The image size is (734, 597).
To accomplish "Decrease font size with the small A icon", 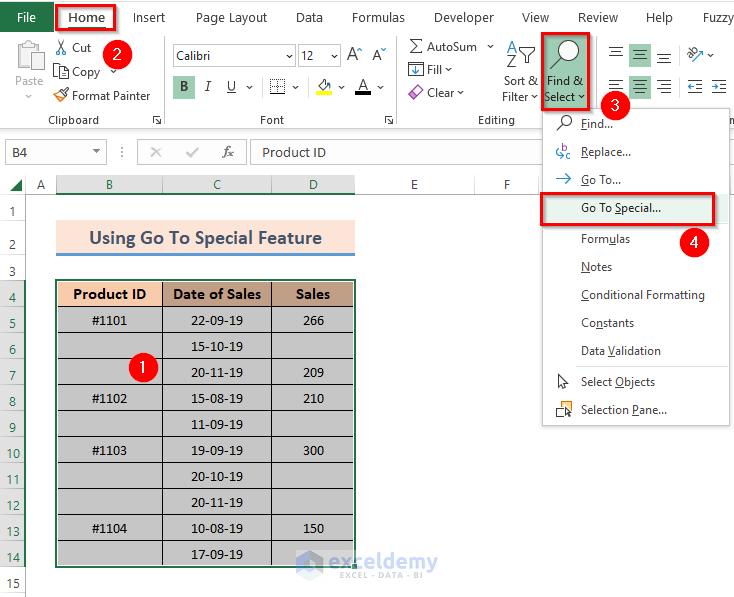I will (379, 54).
